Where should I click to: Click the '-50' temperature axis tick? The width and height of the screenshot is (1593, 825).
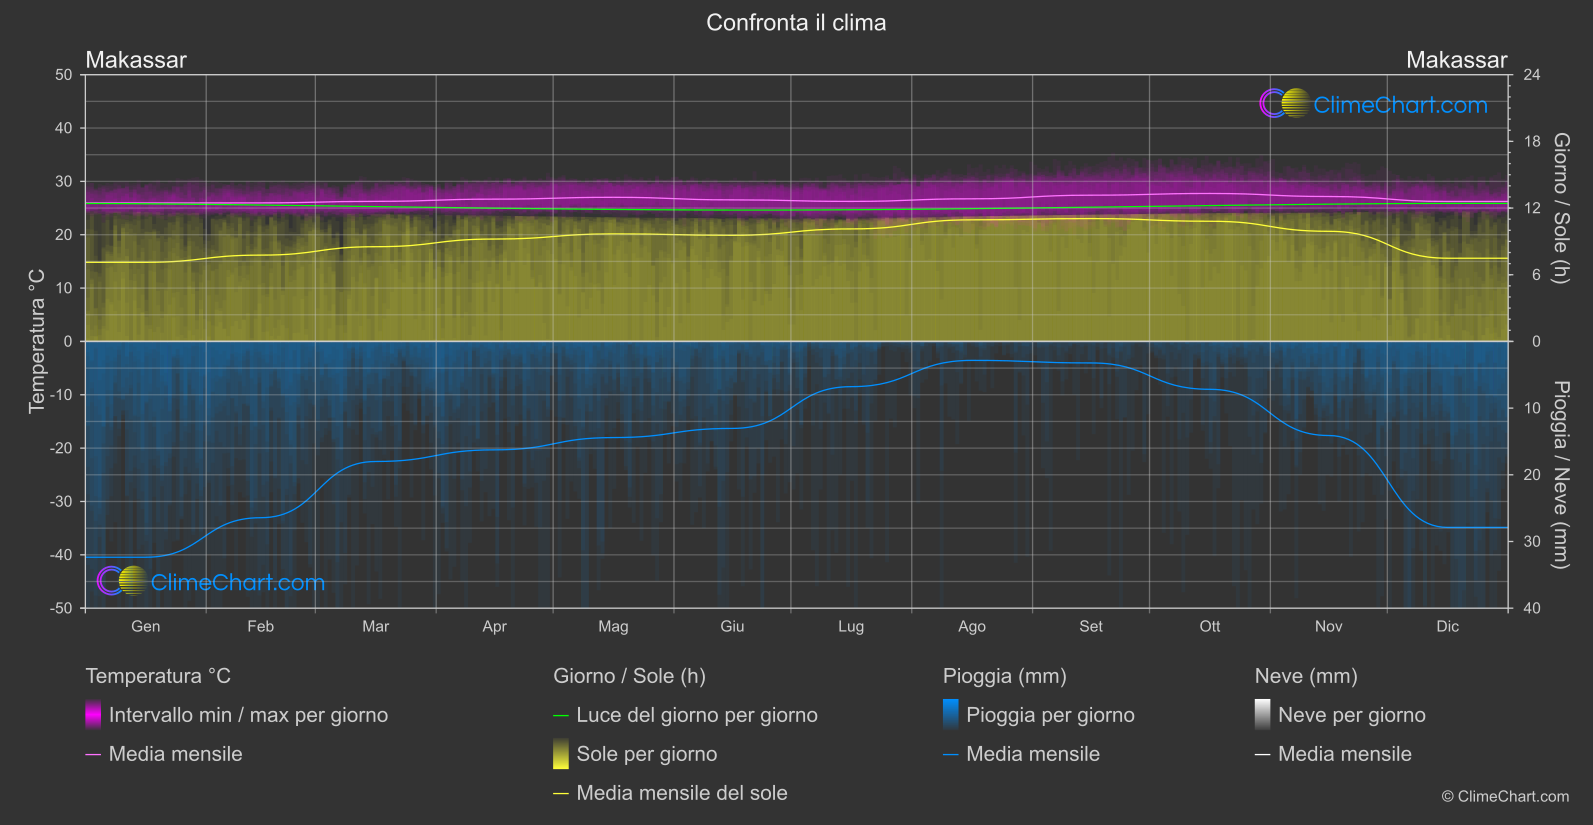pyautogui.click(x=61, y=608)
